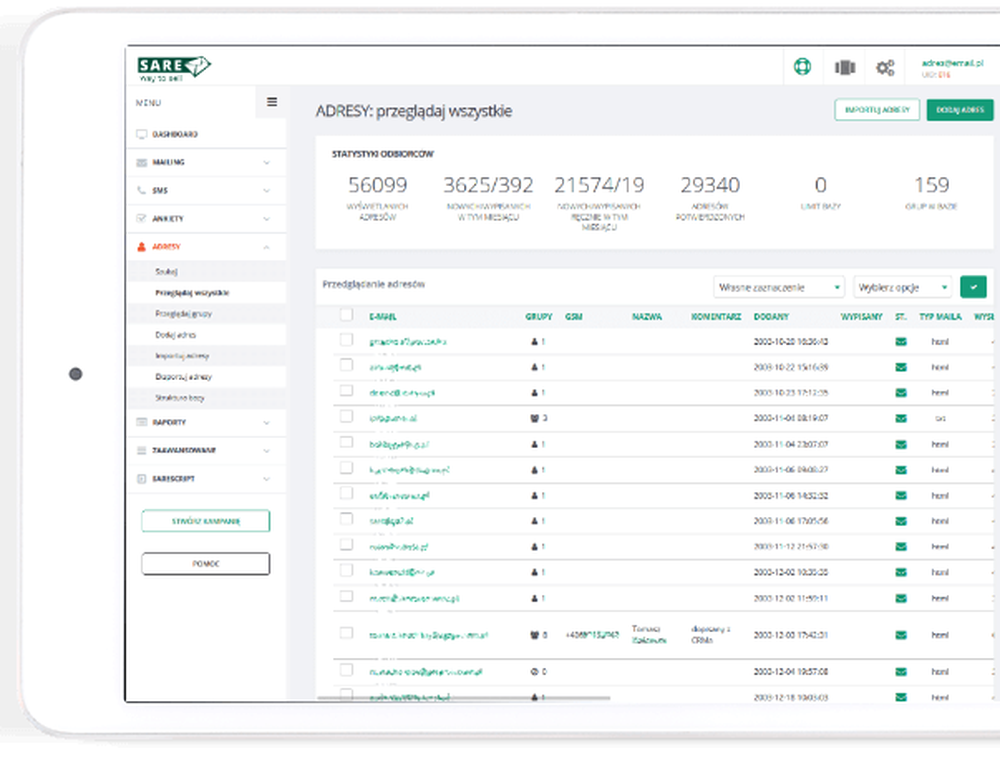1000x761 pixels.
Task: Check the row added 10-20 10:36
Action: (x=346, y=339)
